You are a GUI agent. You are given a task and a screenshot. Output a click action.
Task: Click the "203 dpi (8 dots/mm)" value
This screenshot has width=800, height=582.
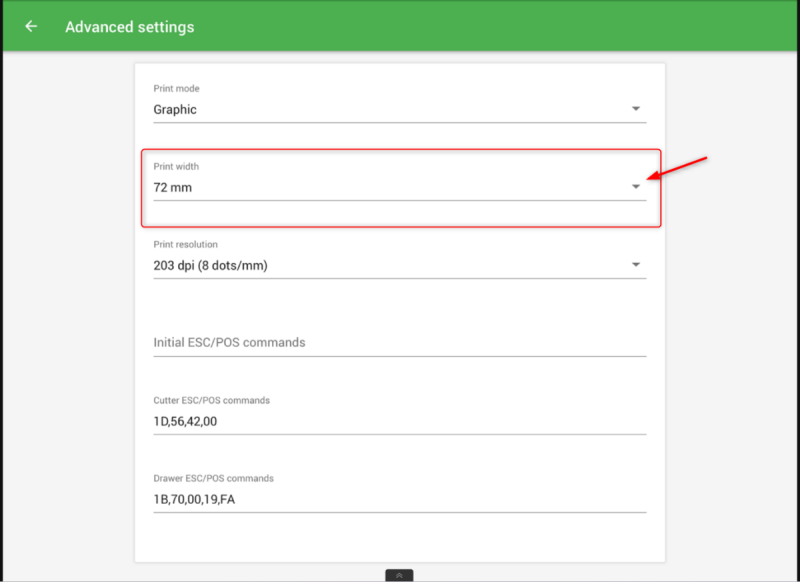[210, 265]
